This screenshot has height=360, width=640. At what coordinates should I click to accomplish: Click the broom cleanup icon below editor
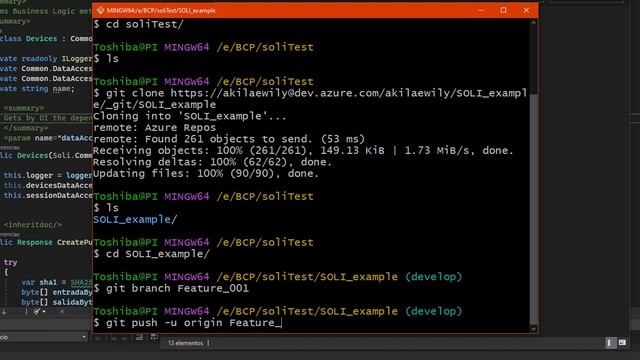37,312
